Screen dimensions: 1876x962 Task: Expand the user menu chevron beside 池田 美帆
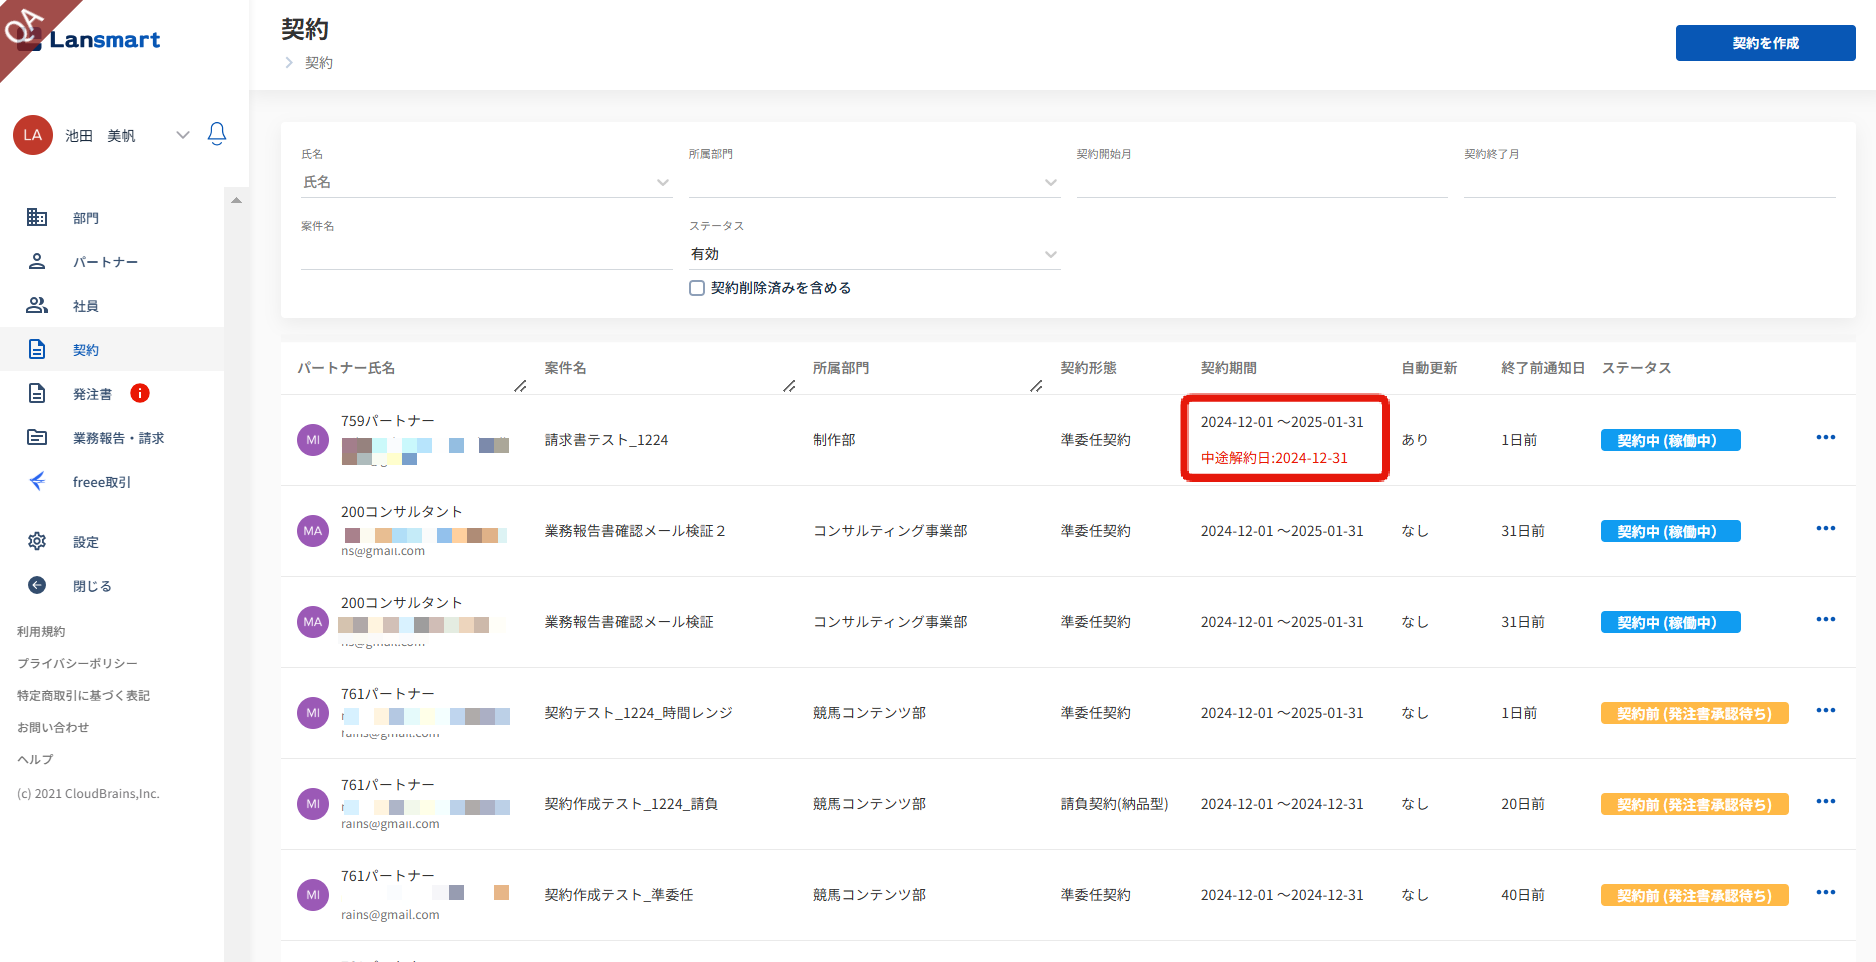[x=182, y=135]
